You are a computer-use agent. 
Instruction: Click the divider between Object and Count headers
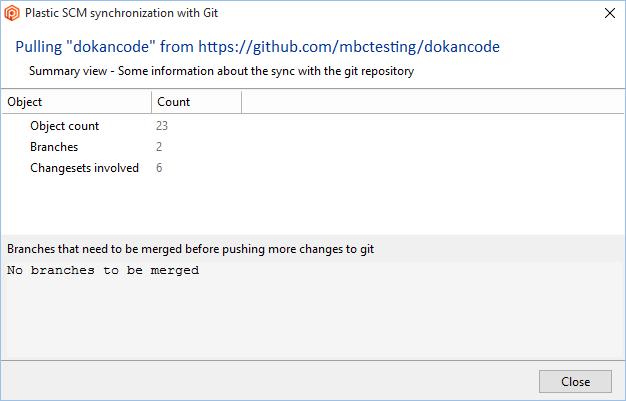pos(152,102)
